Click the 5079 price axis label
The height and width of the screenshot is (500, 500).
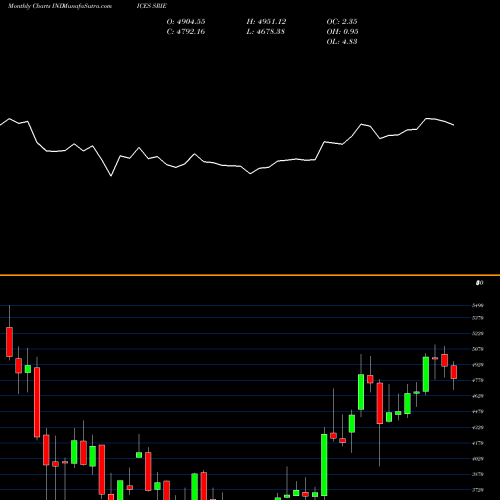[478, 349]
